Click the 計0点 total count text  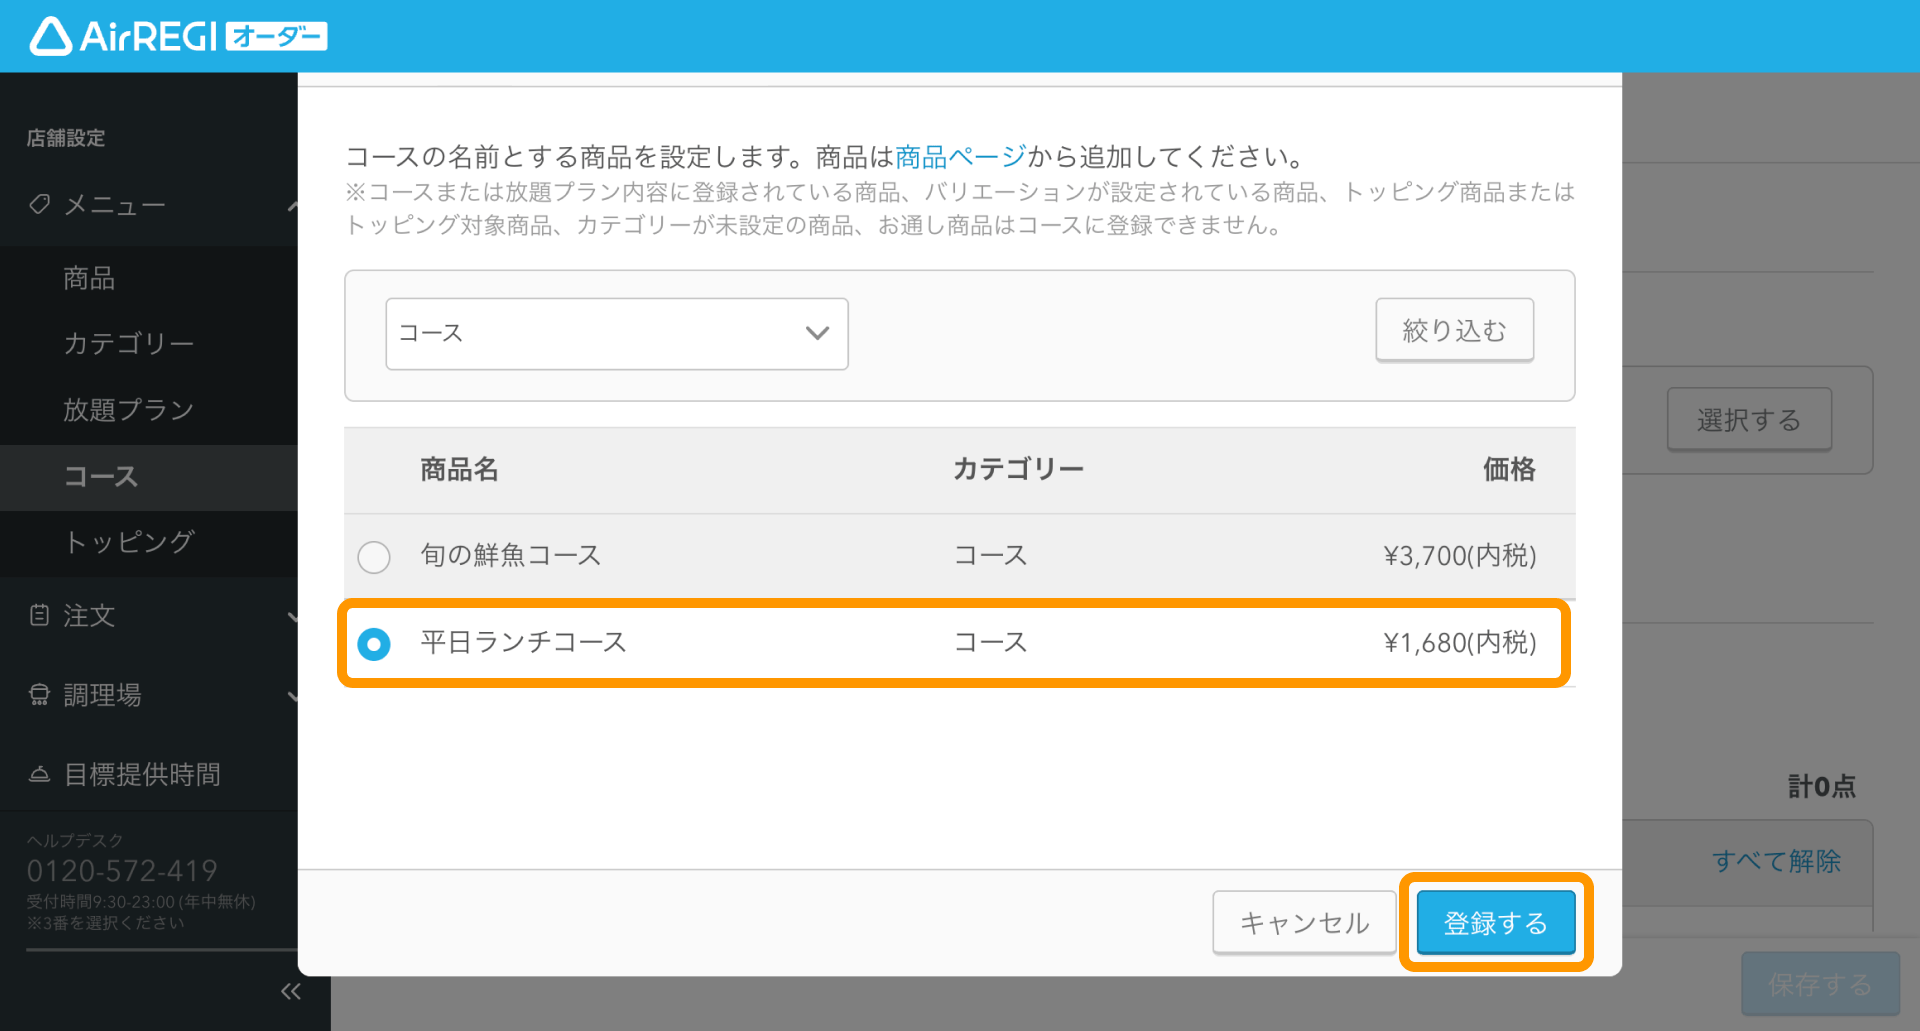pos(1822,787)
